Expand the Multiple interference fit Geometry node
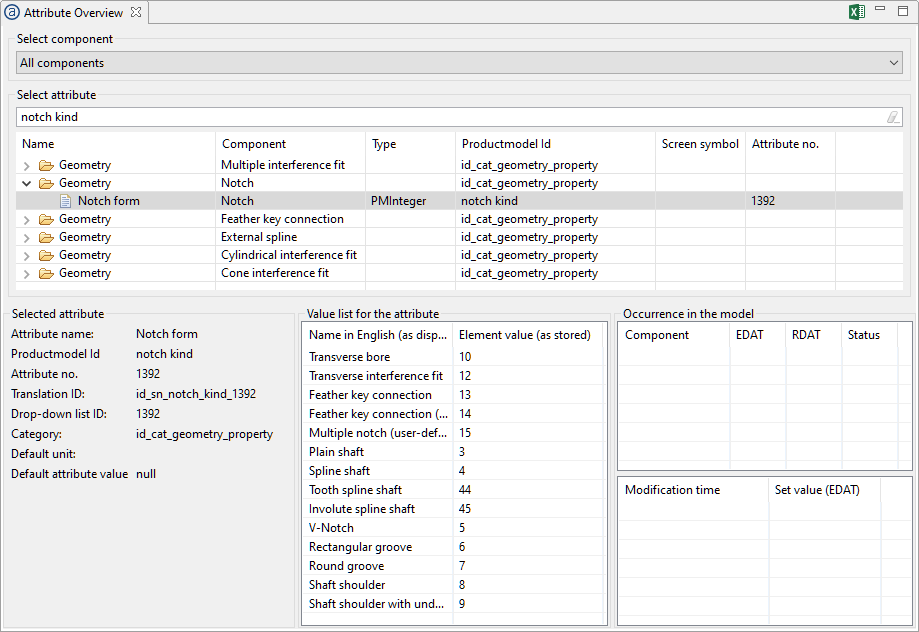The image size is (919, 632). [26, 165]
